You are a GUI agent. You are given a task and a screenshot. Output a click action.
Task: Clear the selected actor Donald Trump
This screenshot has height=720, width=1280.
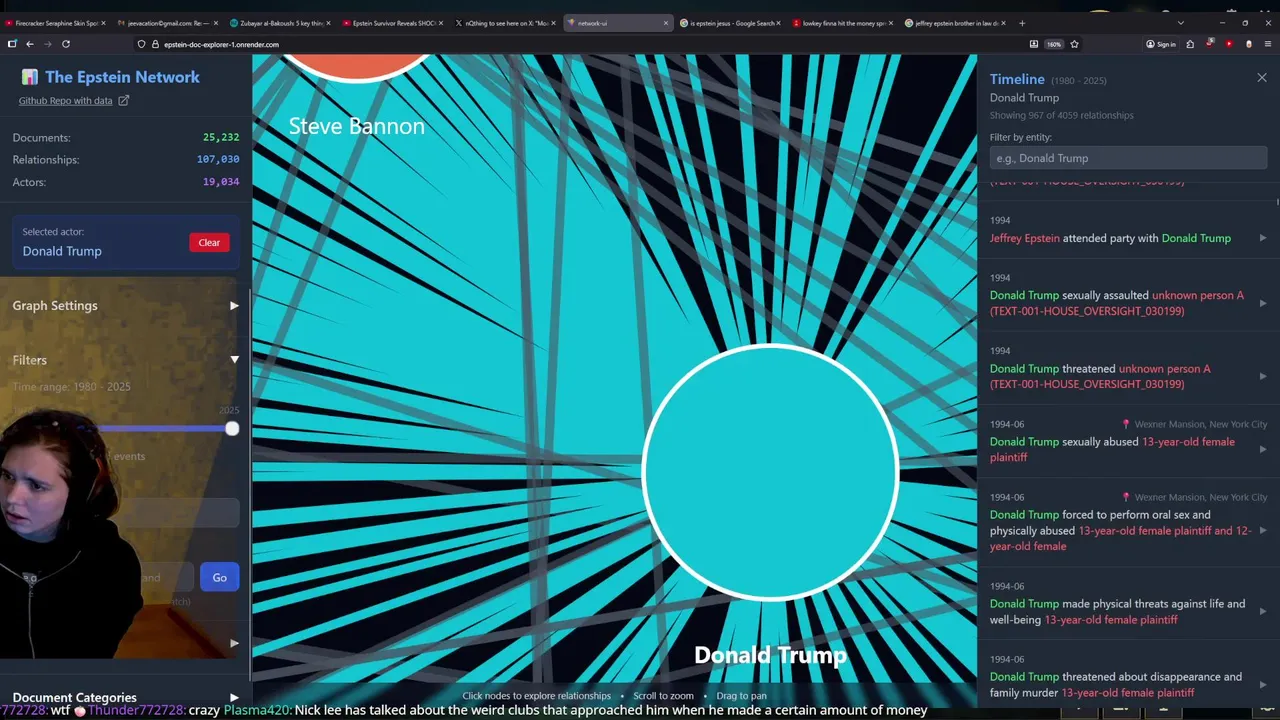[x=209, y=242]
